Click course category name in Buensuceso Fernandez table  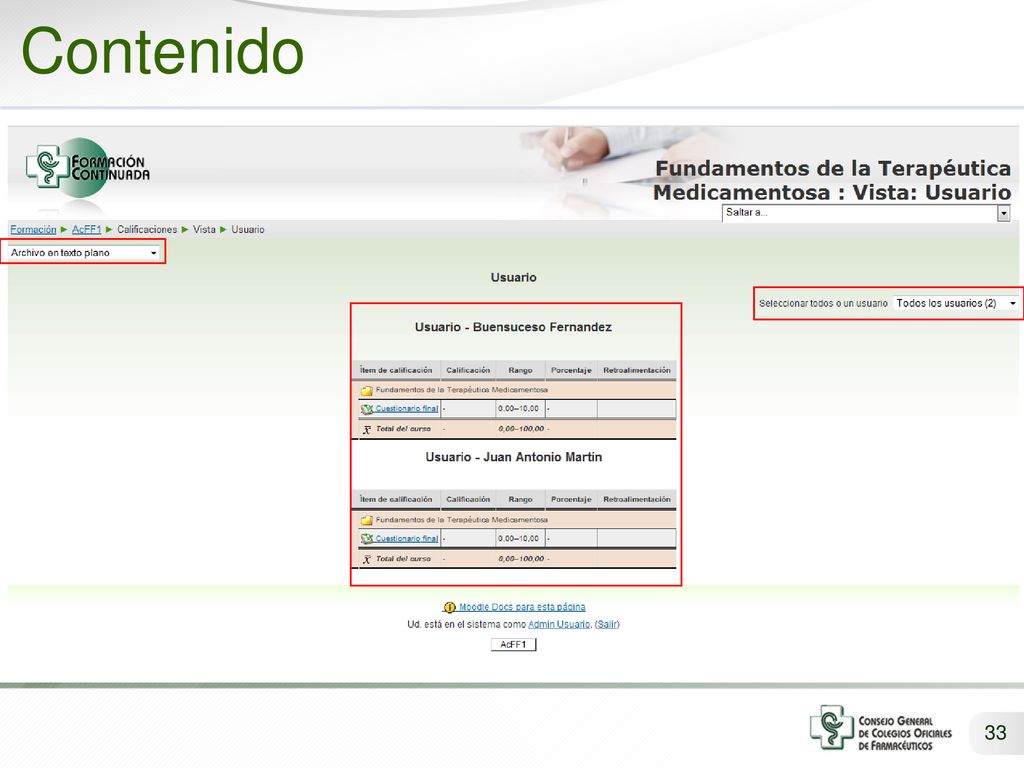coord(462,391)
